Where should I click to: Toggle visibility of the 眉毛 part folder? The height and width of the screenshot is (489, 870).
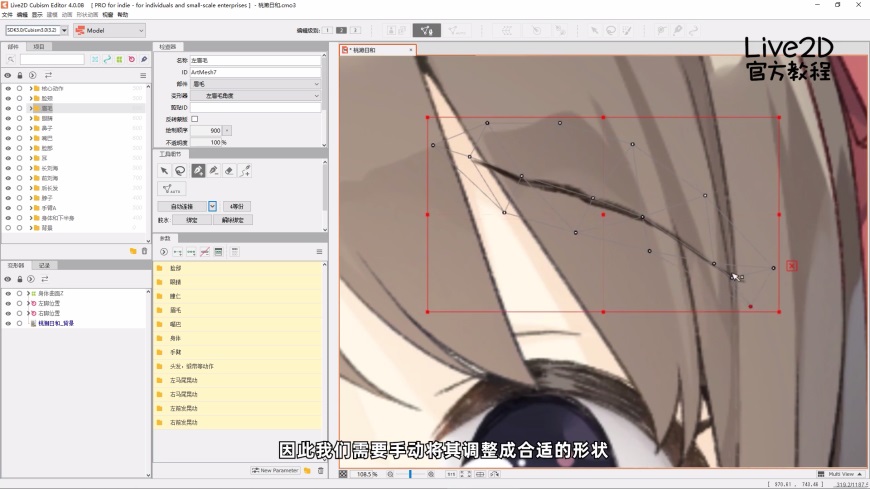click(x=8, y=108)
